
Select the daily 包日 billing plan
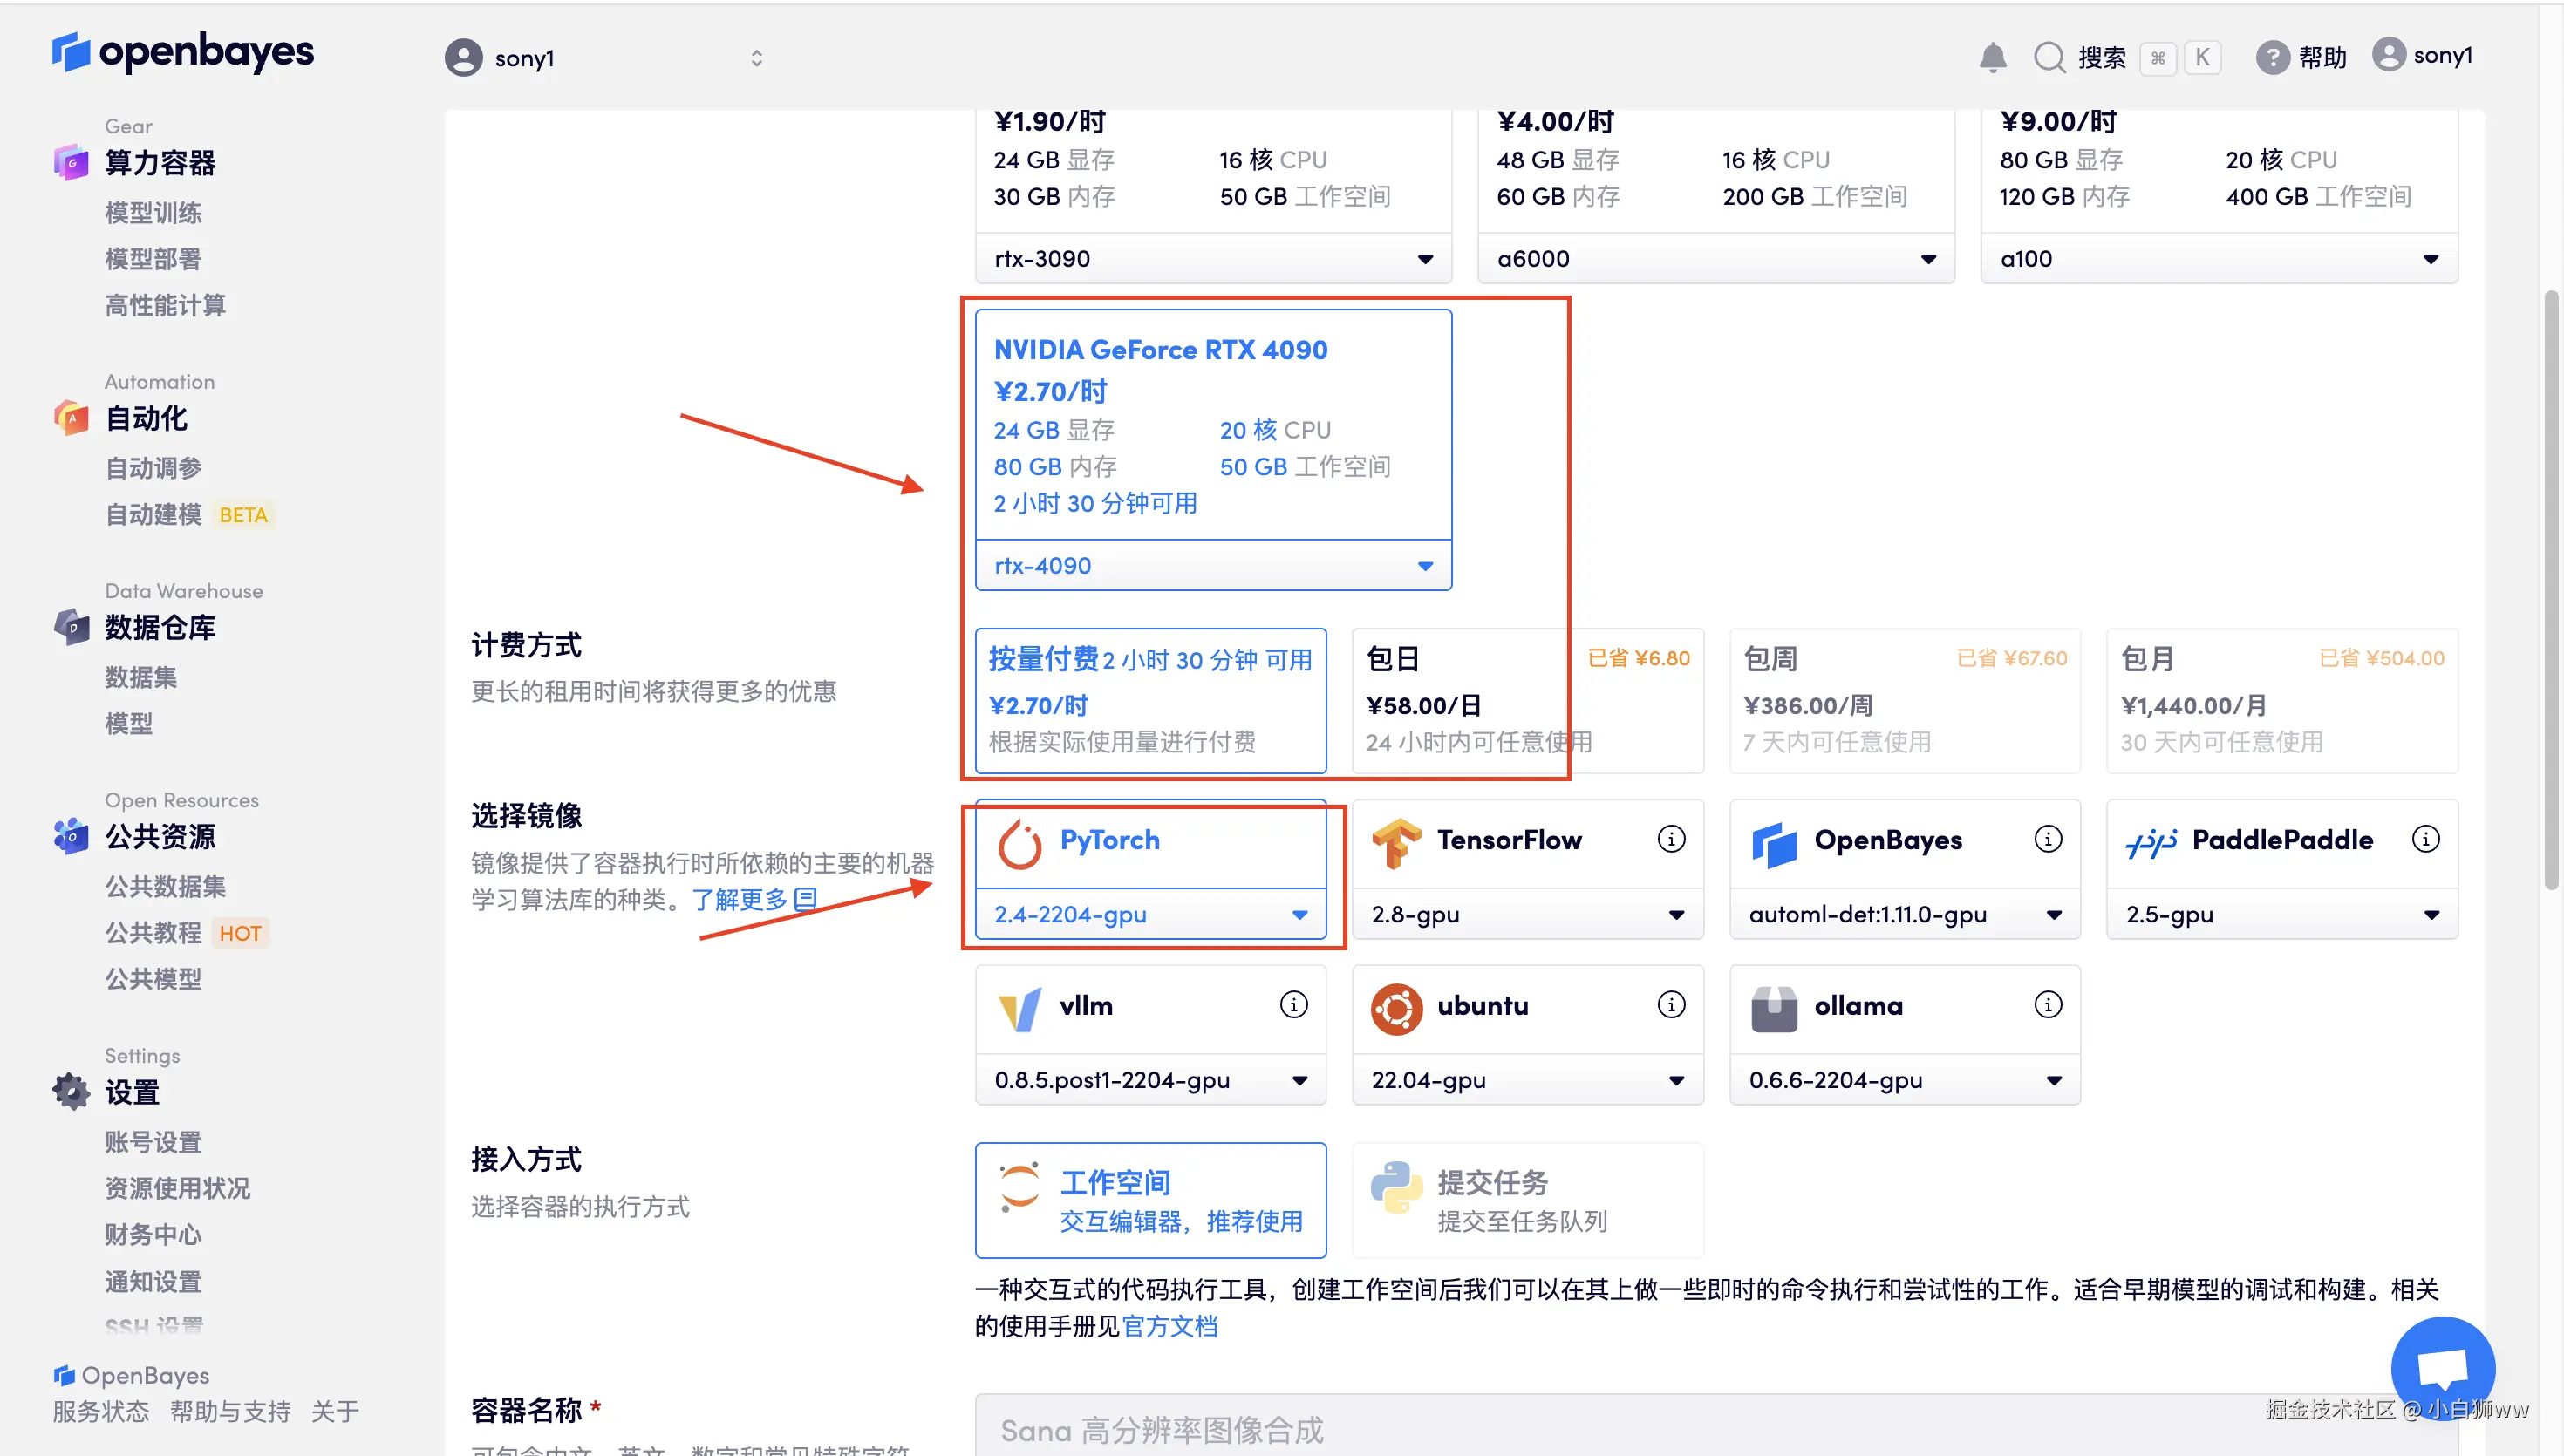point(1527,700)
